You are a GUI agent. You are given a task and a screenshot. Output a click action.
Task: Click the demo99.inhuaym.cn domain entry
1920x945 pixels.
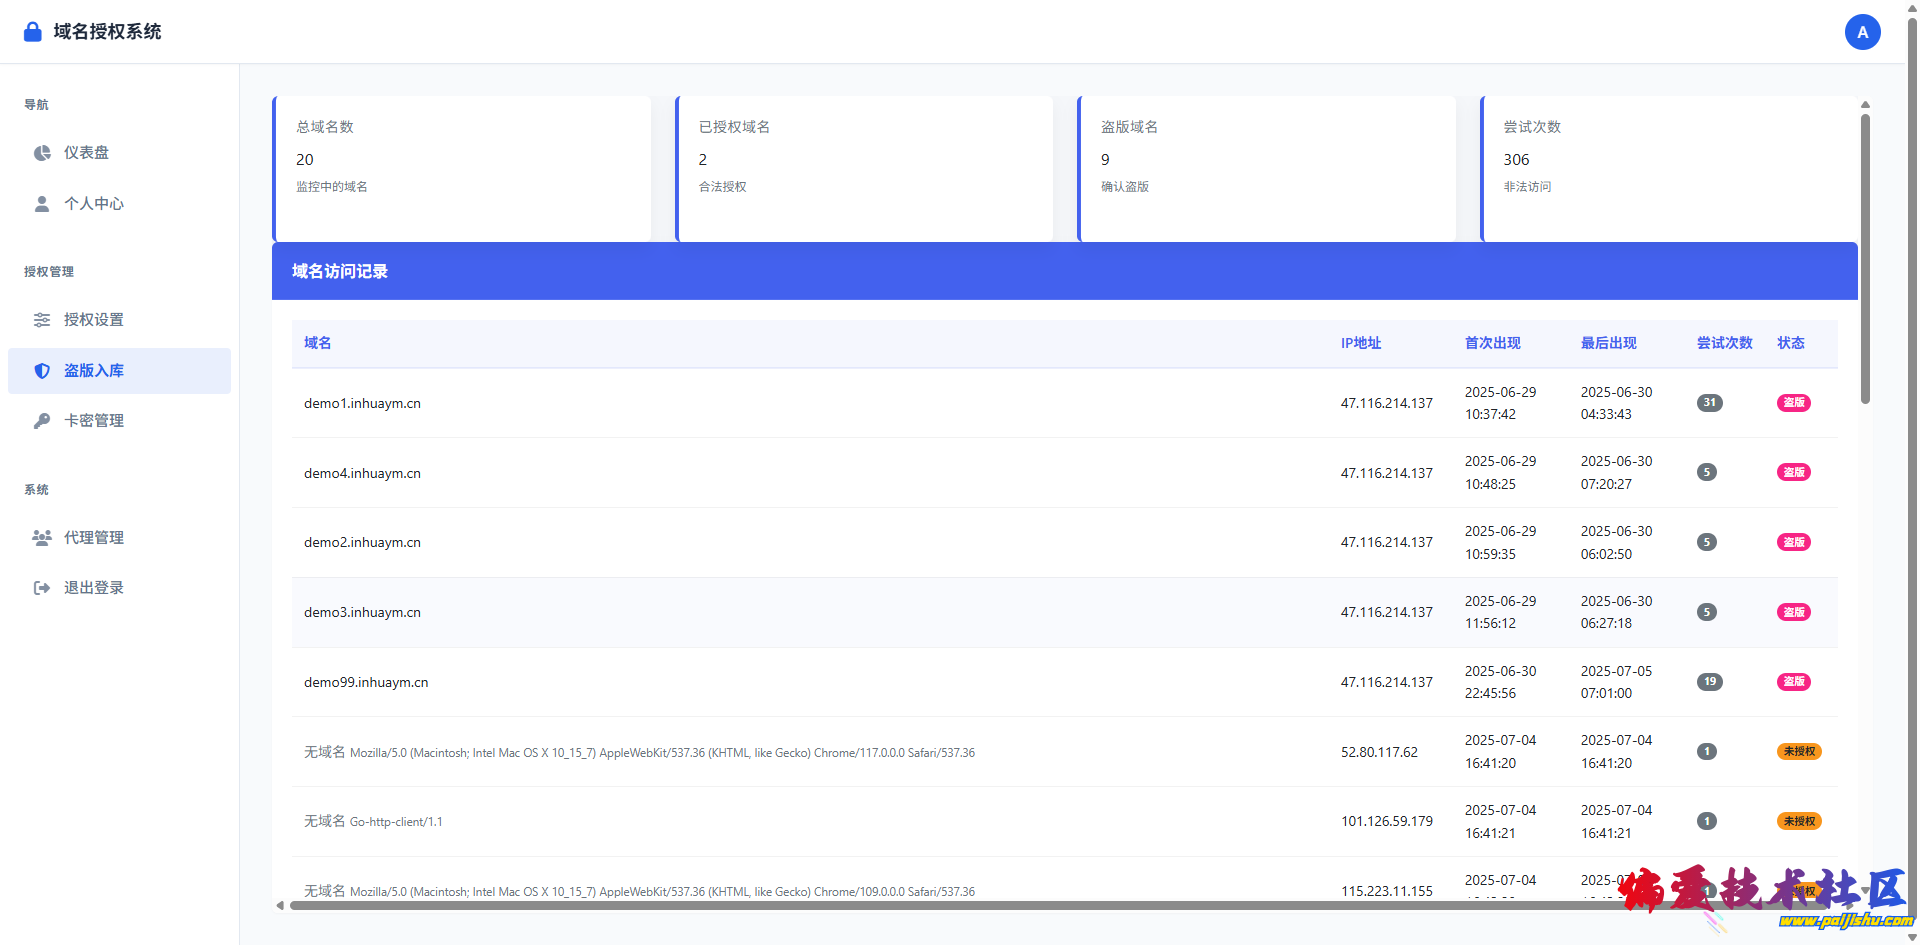coord(366,682)
